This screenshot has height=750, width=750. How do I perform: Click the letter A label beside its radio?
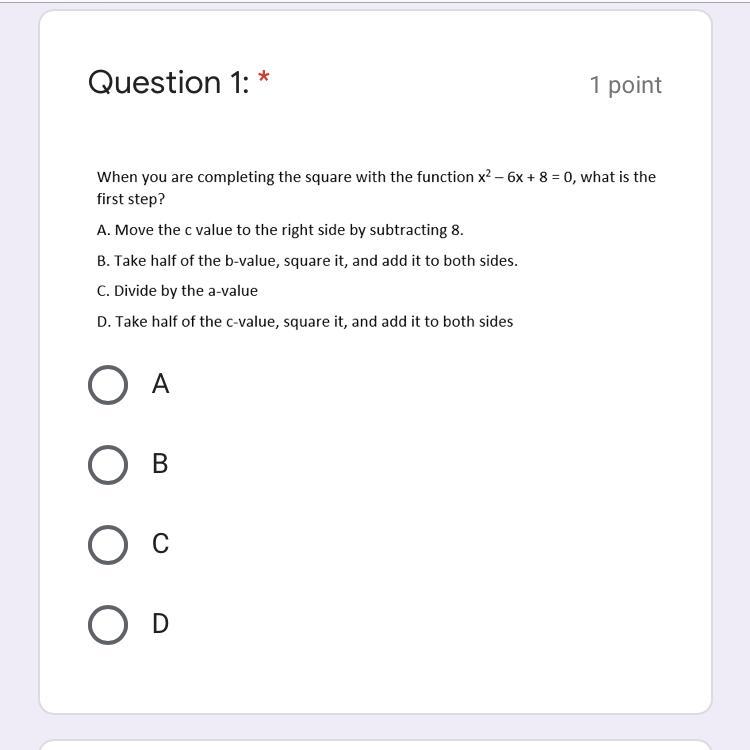tap(160, 384)
